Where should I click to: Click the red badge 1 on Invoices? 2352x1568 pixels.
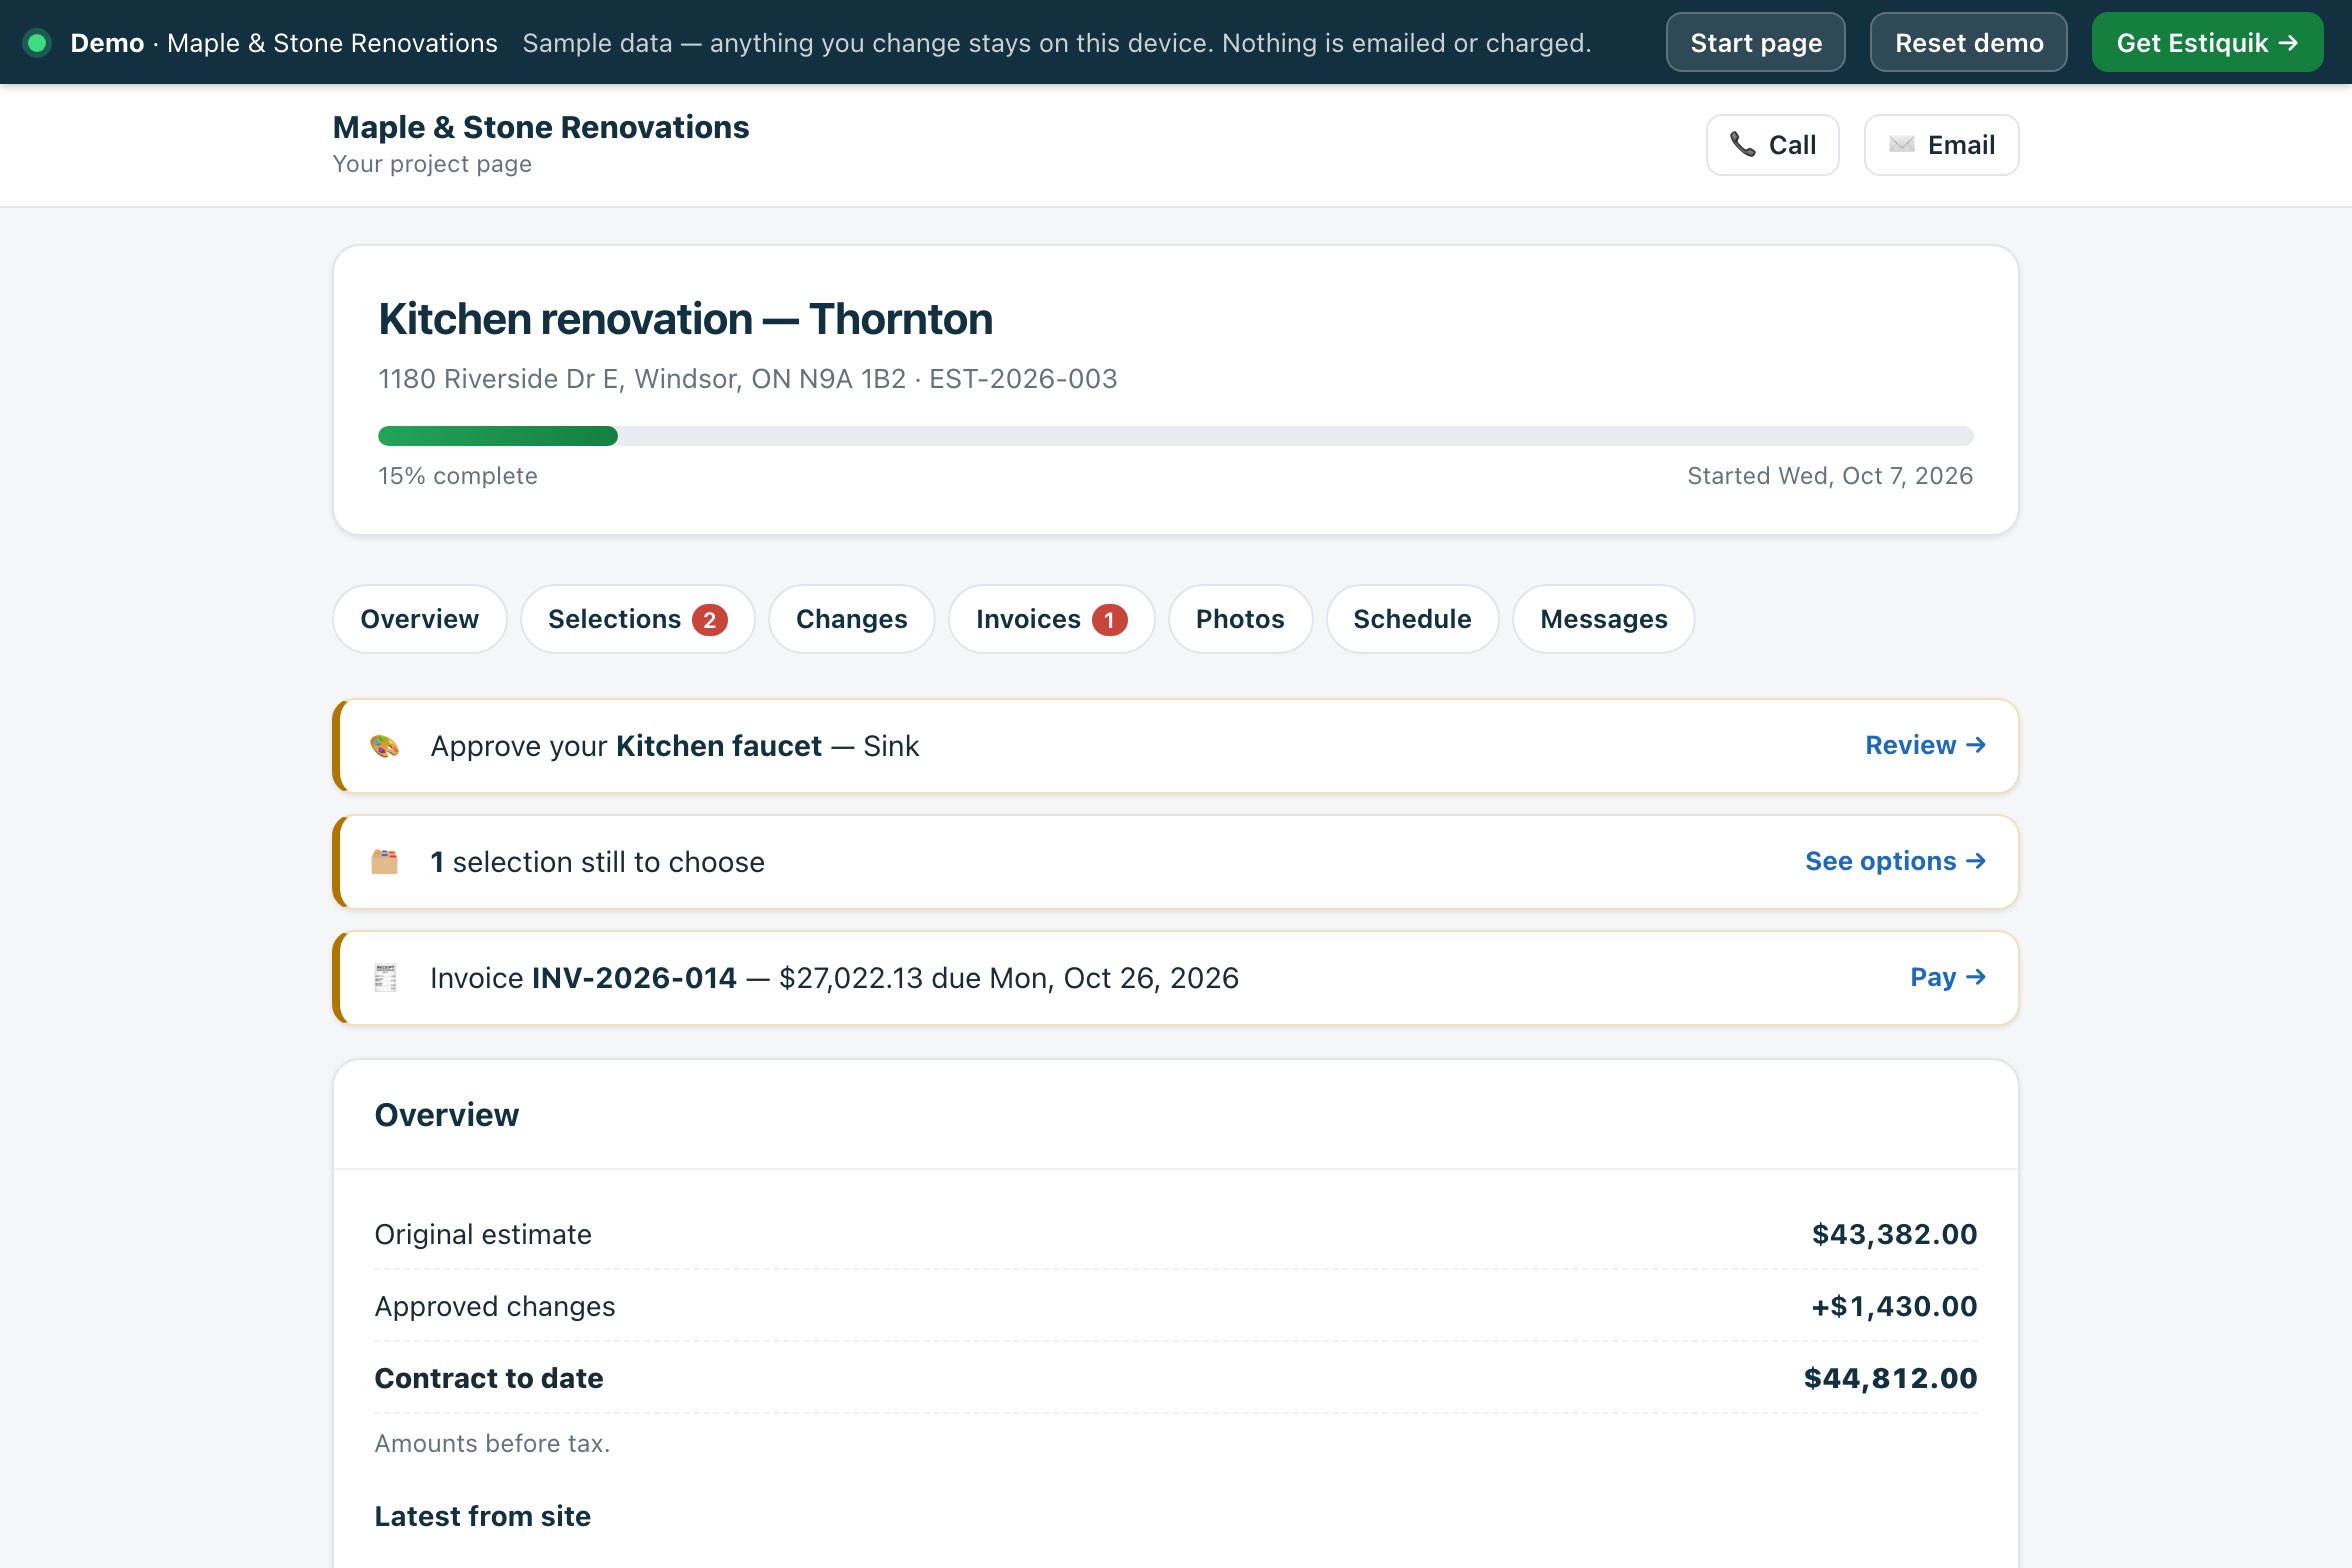[x=1109, y=620]
